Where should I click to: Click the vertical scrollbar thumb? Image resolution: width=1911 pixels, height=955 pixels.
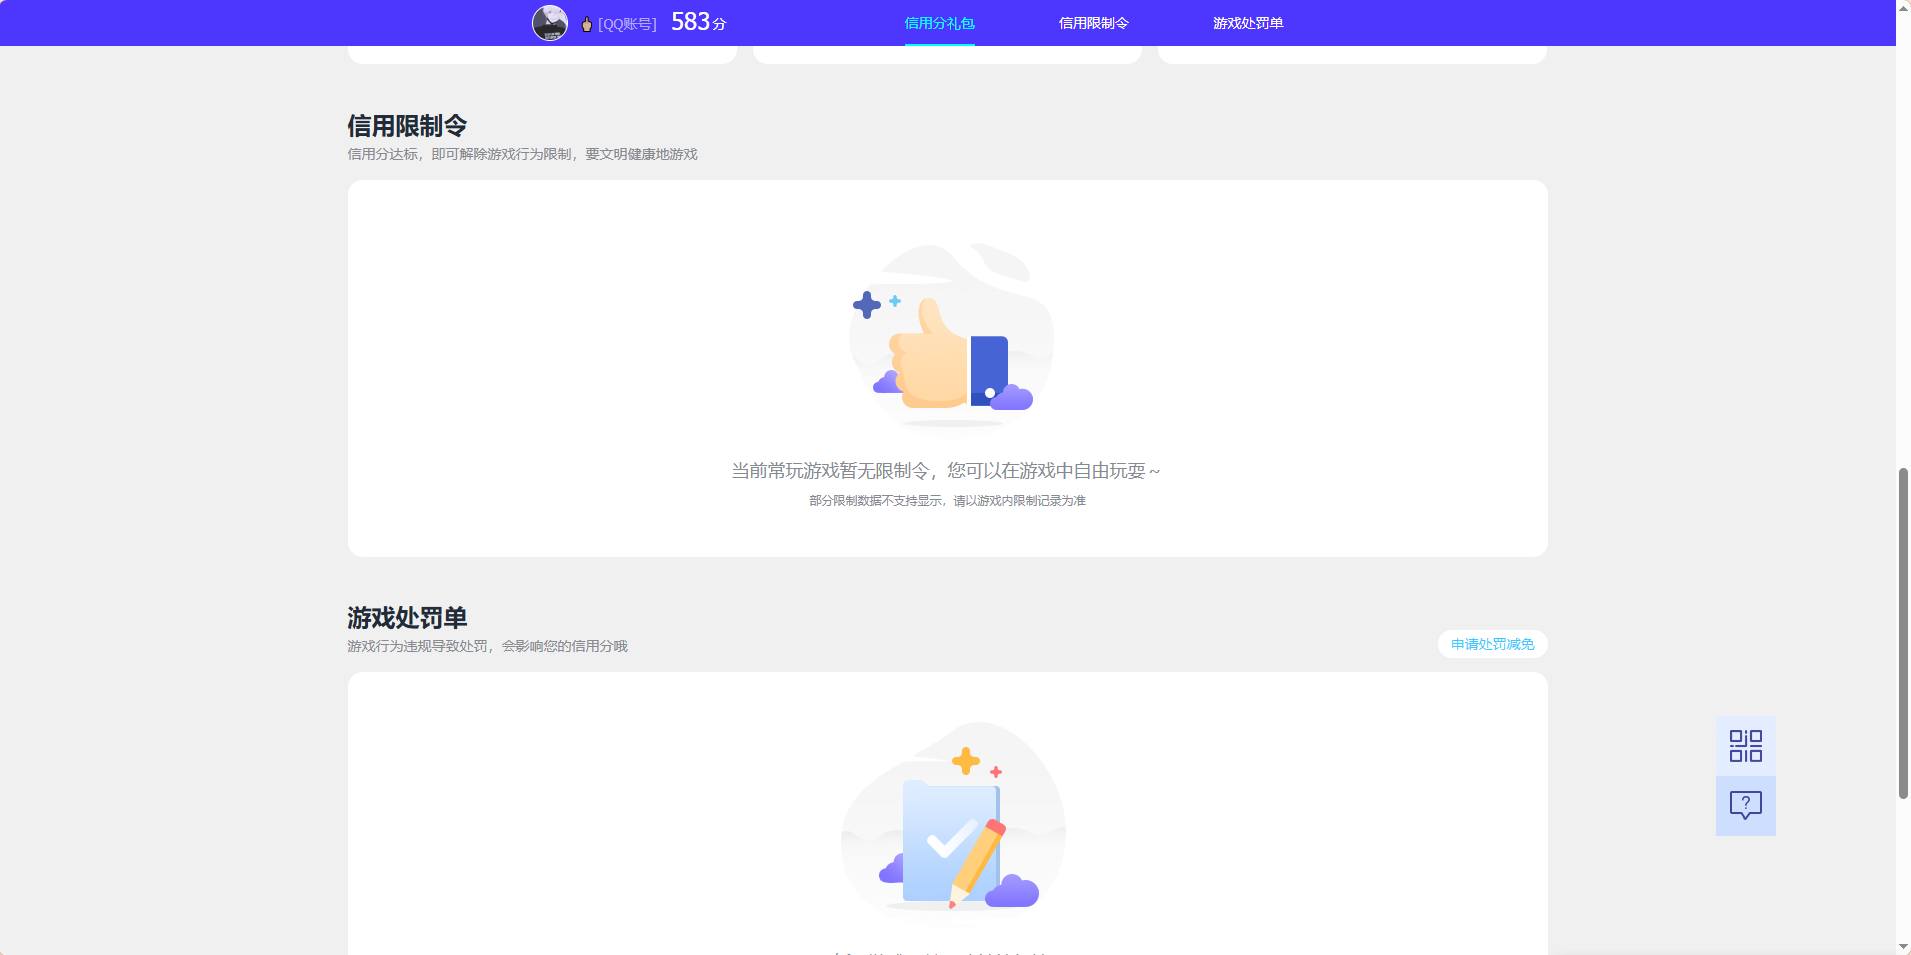click(1903, 632)
